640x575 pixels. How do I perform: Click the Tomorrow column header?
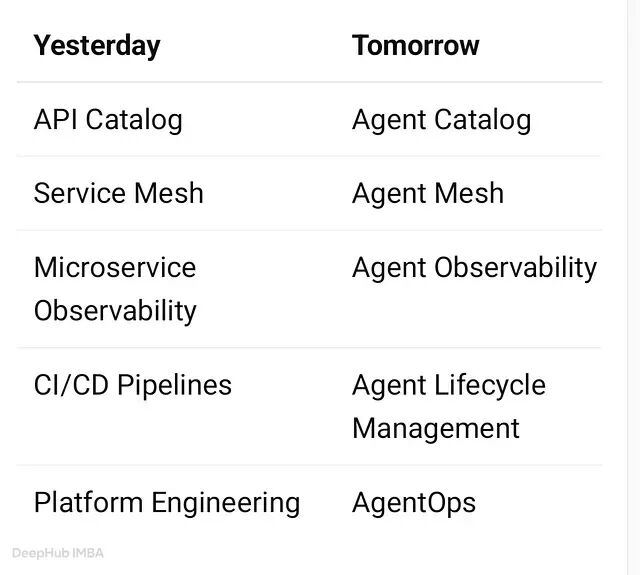(416, 45)
